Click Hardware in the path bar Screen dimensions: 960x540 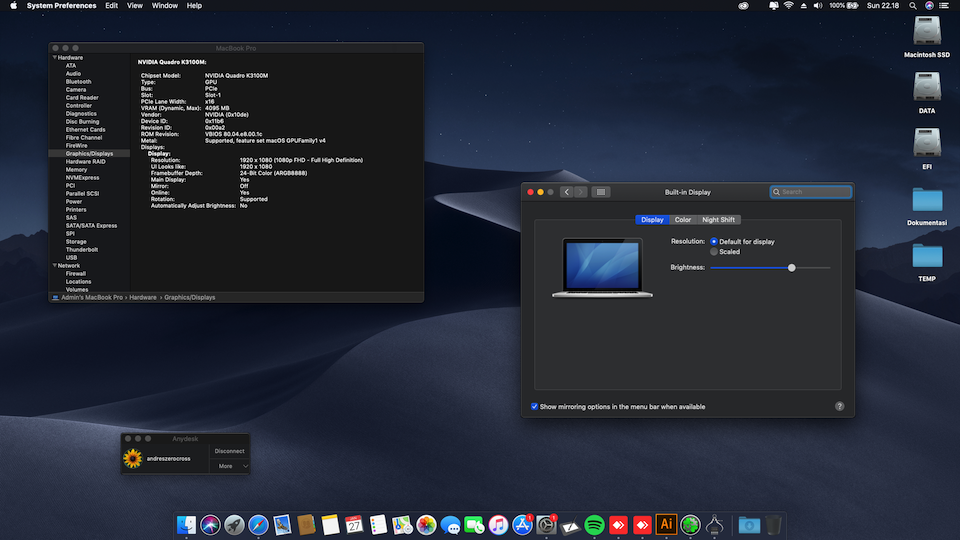143,298
